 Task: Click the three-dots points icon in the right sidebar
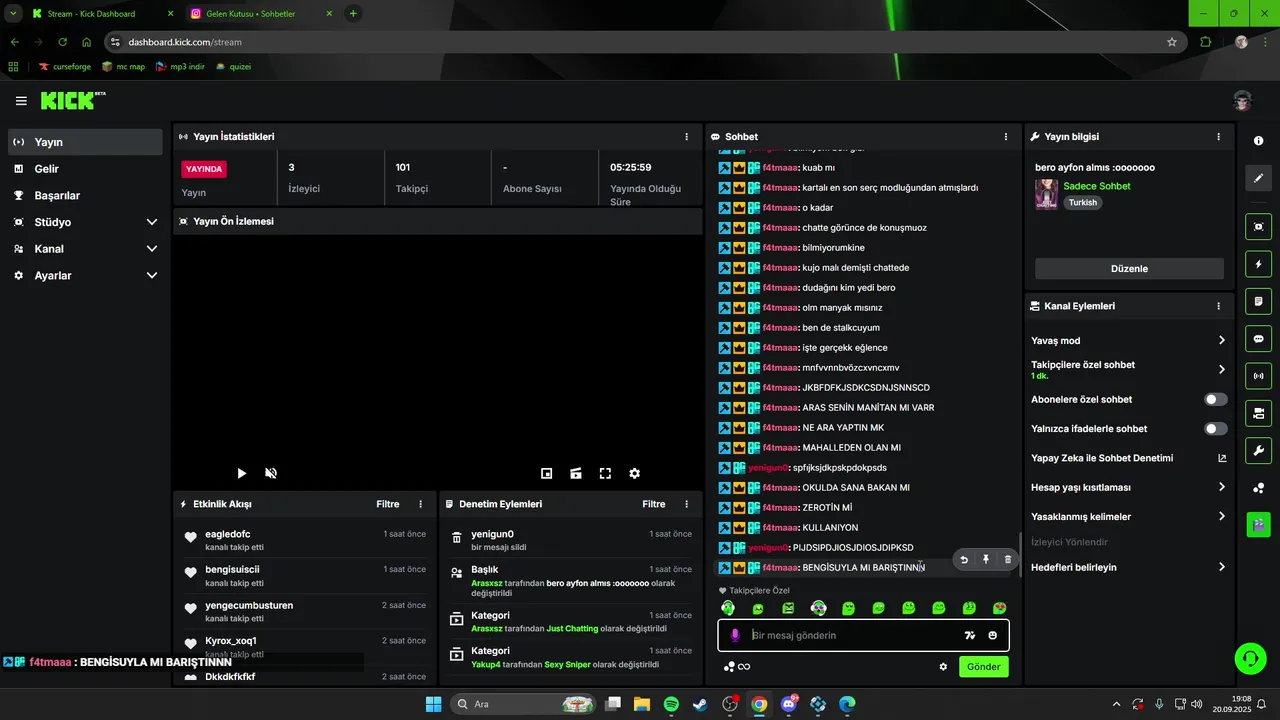pyautogui.click(x=1259, y=488)
